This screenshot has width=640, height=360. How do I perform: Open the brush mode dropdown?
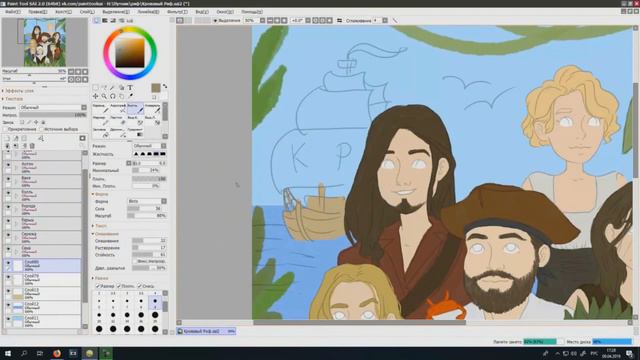(x=149, y=146)
